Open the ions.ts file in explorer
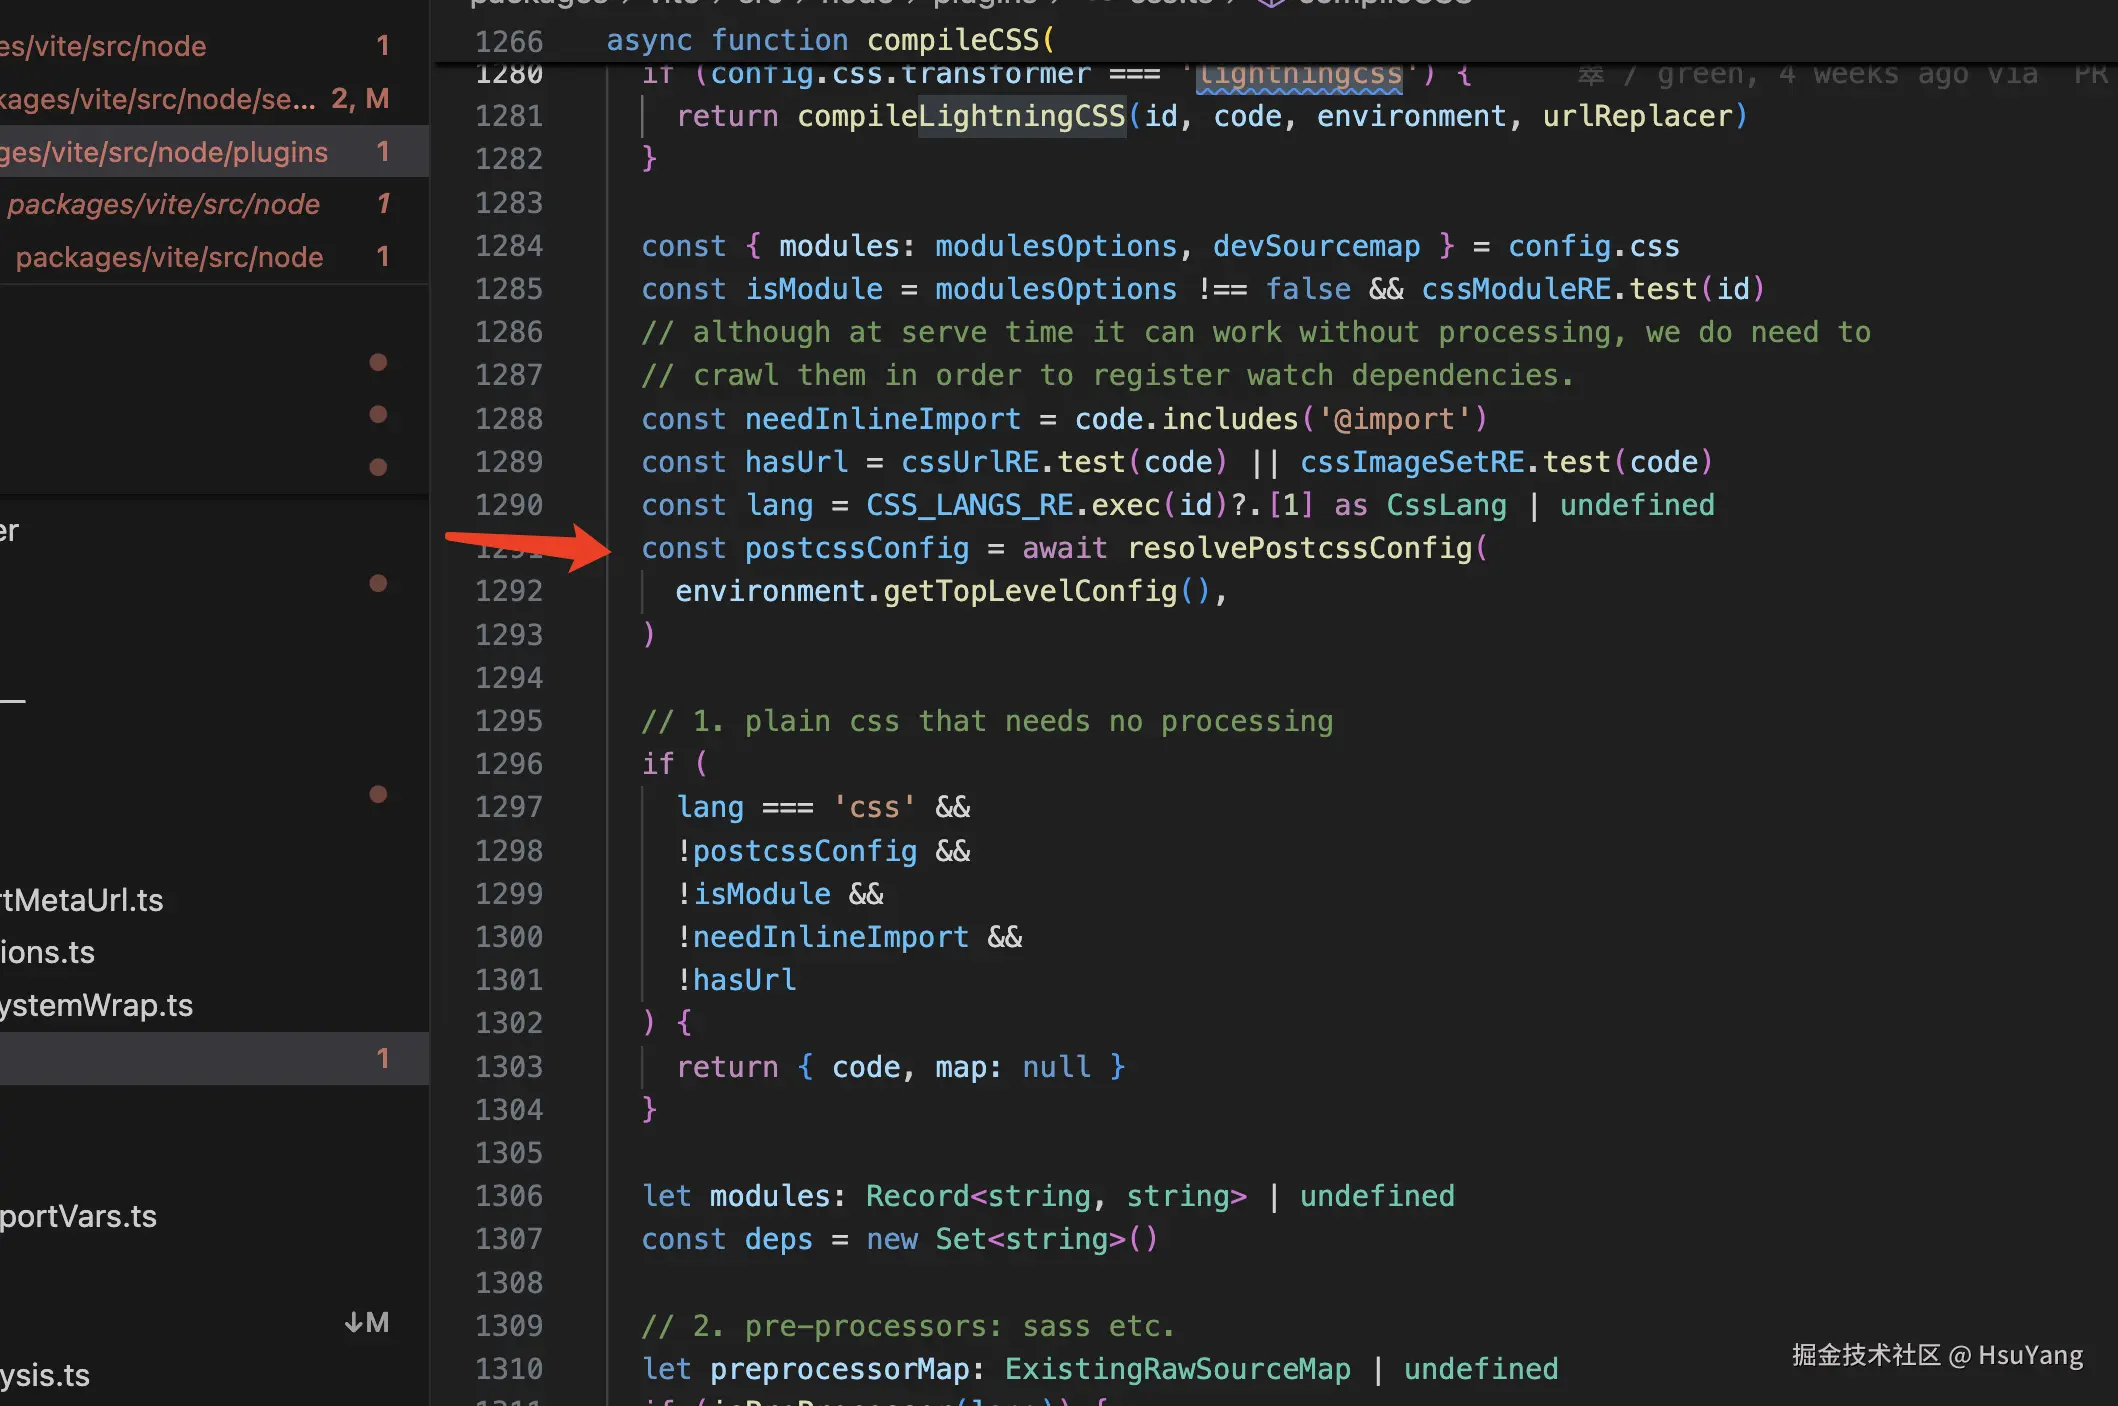 [48, 952]
